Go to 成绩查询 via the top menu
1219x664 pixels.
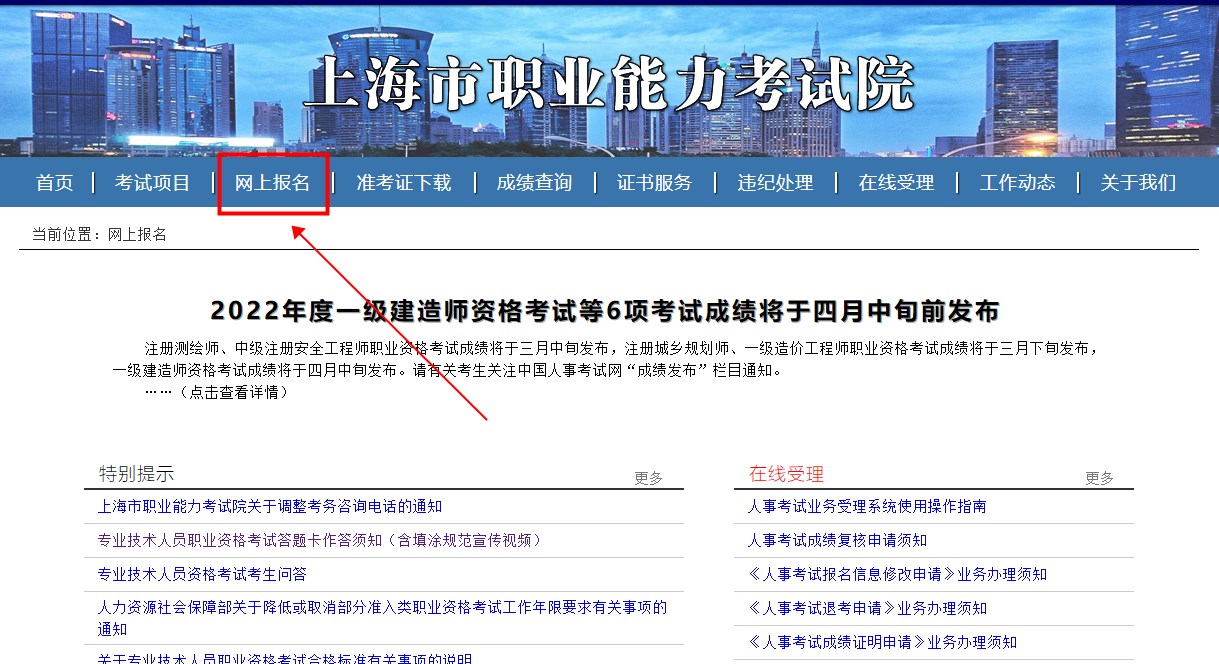click(533, 183)
